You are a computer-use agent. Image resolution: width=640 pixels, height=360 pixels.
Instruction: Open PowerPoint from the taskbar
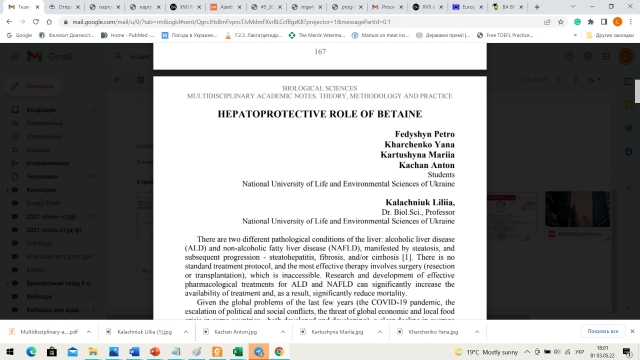click(155, 351)
